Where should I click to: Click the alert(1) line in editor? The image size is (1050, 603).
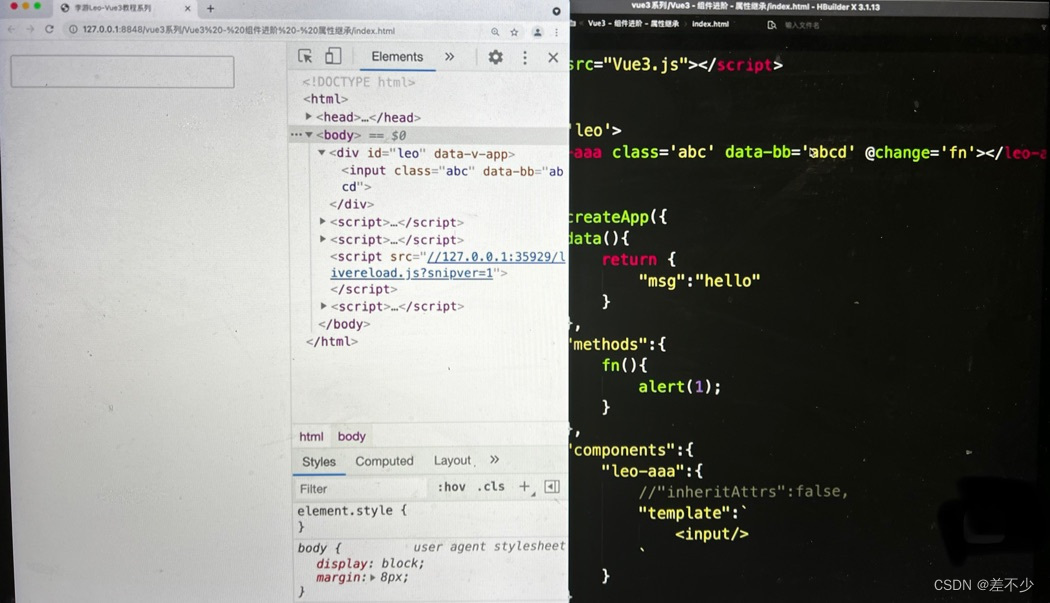679,387
